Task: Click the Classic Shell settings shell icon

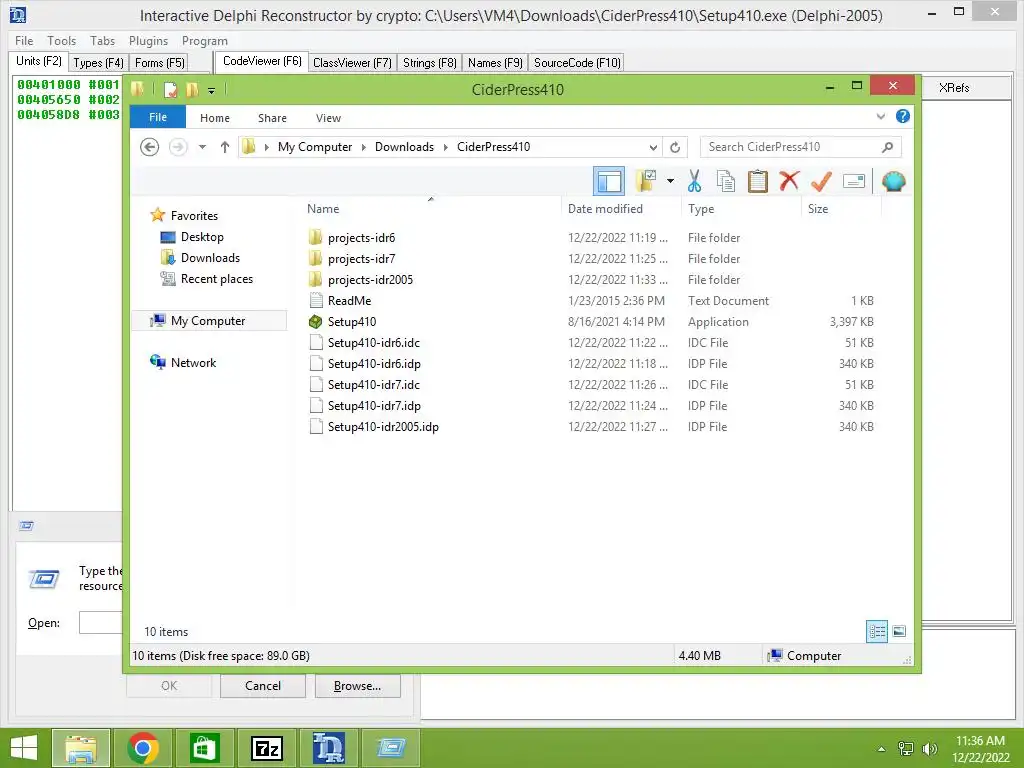Action: tap(893, 181)
